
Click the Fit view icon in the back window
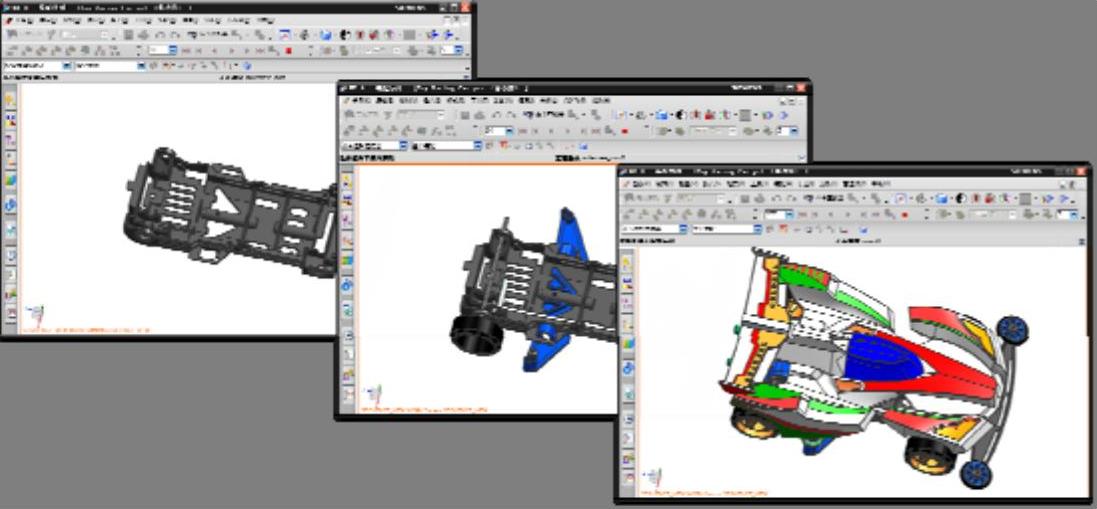tap(285, 35)
